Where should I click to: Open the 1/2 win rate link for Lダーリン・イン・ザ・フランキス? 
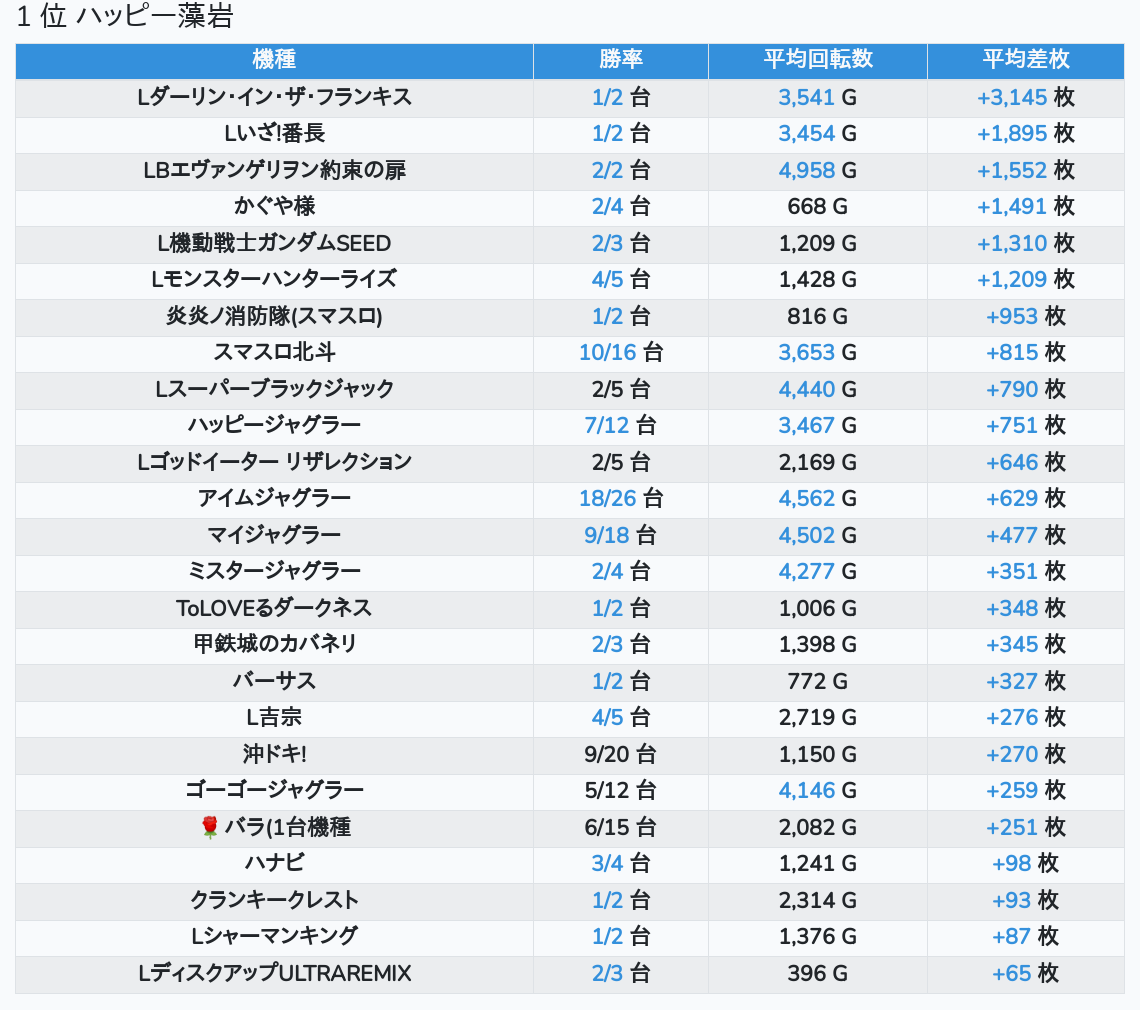pyautogui.click(x=607, y=97)
